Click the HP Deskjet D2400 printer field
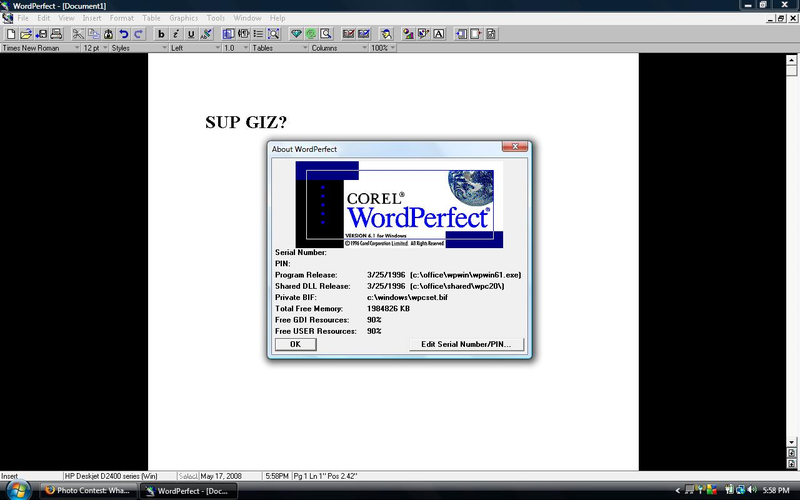Viewport: 800px width, 500px height. point(119,476)
